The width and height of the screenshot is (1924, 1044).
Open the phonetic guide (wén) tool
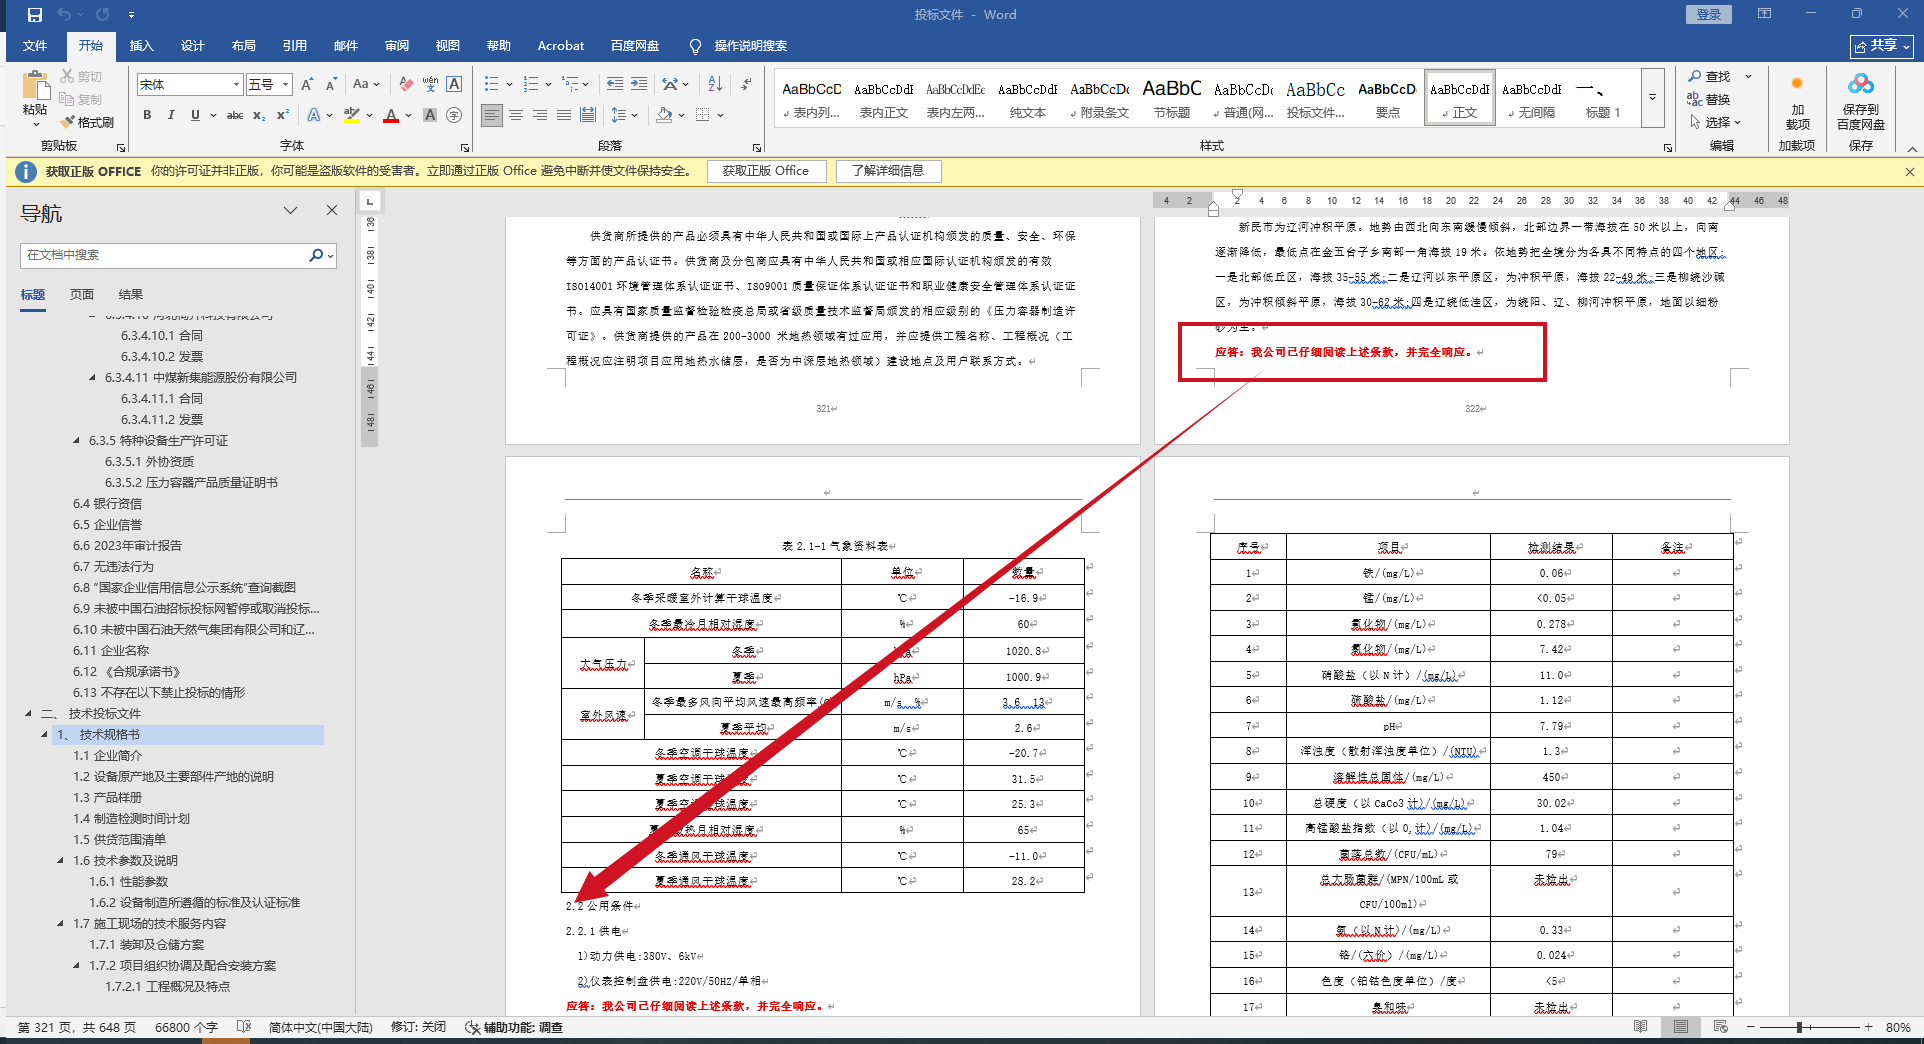click(430, 84)
